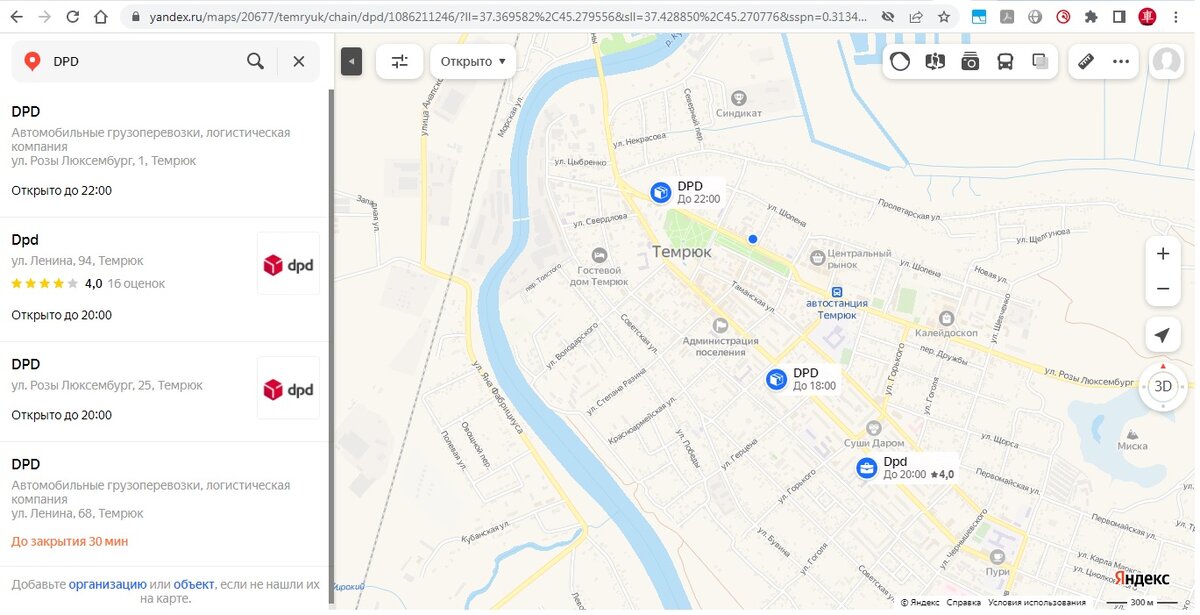Zoom out the map
The height and width of the screenshot is (615, 1200).
[x=1162, y=289]
